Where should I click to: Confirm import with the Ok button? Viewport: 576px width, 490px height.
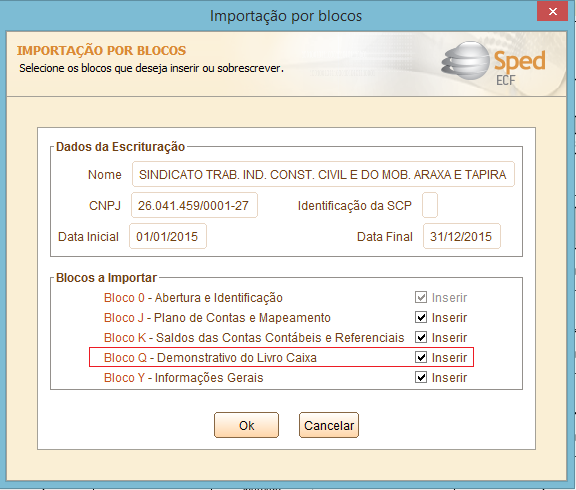246,425
